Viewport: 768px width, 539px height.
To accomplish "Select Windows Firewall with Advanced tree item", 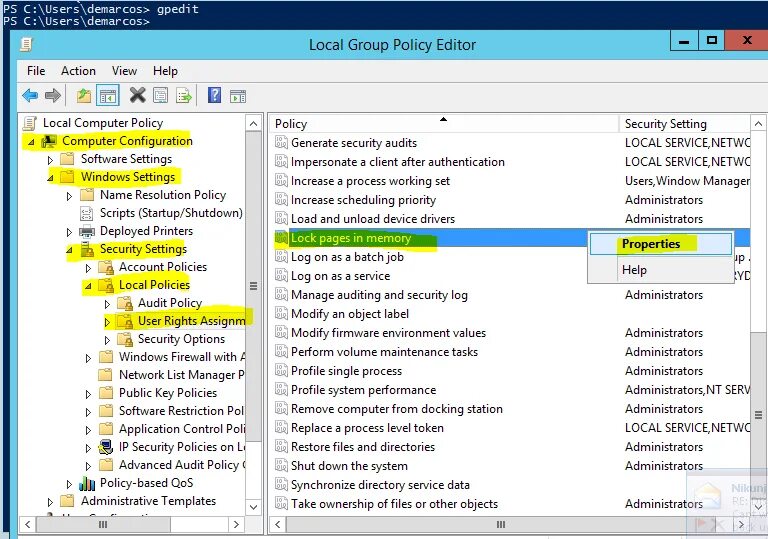I will pos(182,357).
